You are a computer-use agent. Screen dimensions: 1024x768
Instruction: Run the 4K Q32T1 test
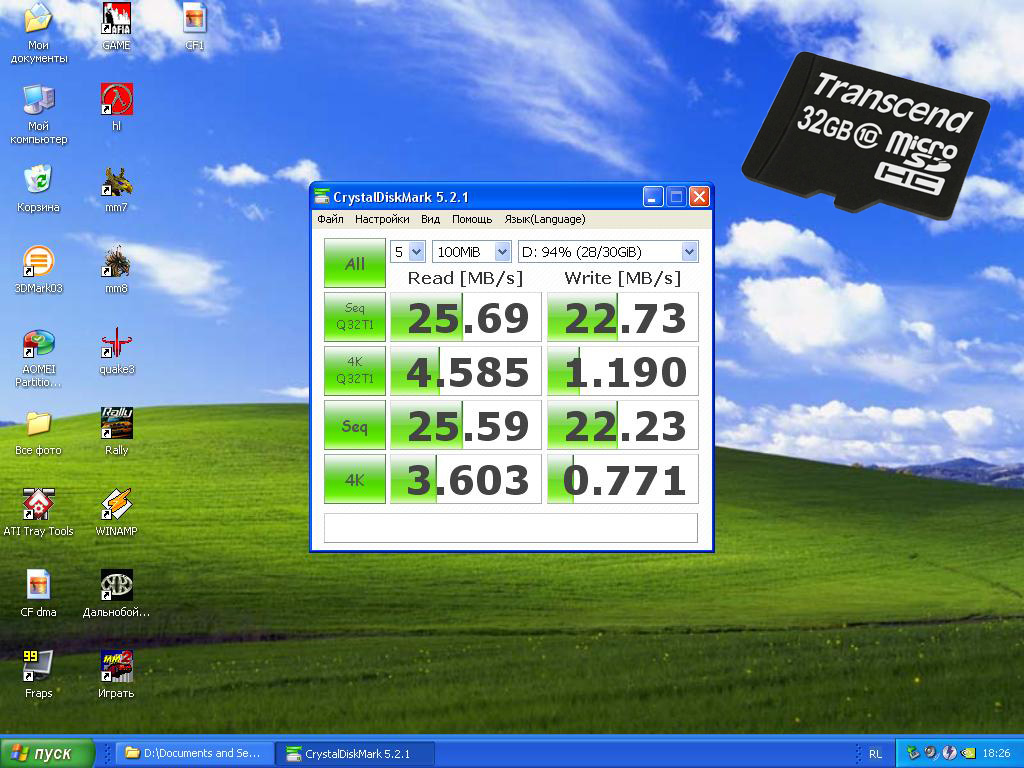click(x=355, y=370)
